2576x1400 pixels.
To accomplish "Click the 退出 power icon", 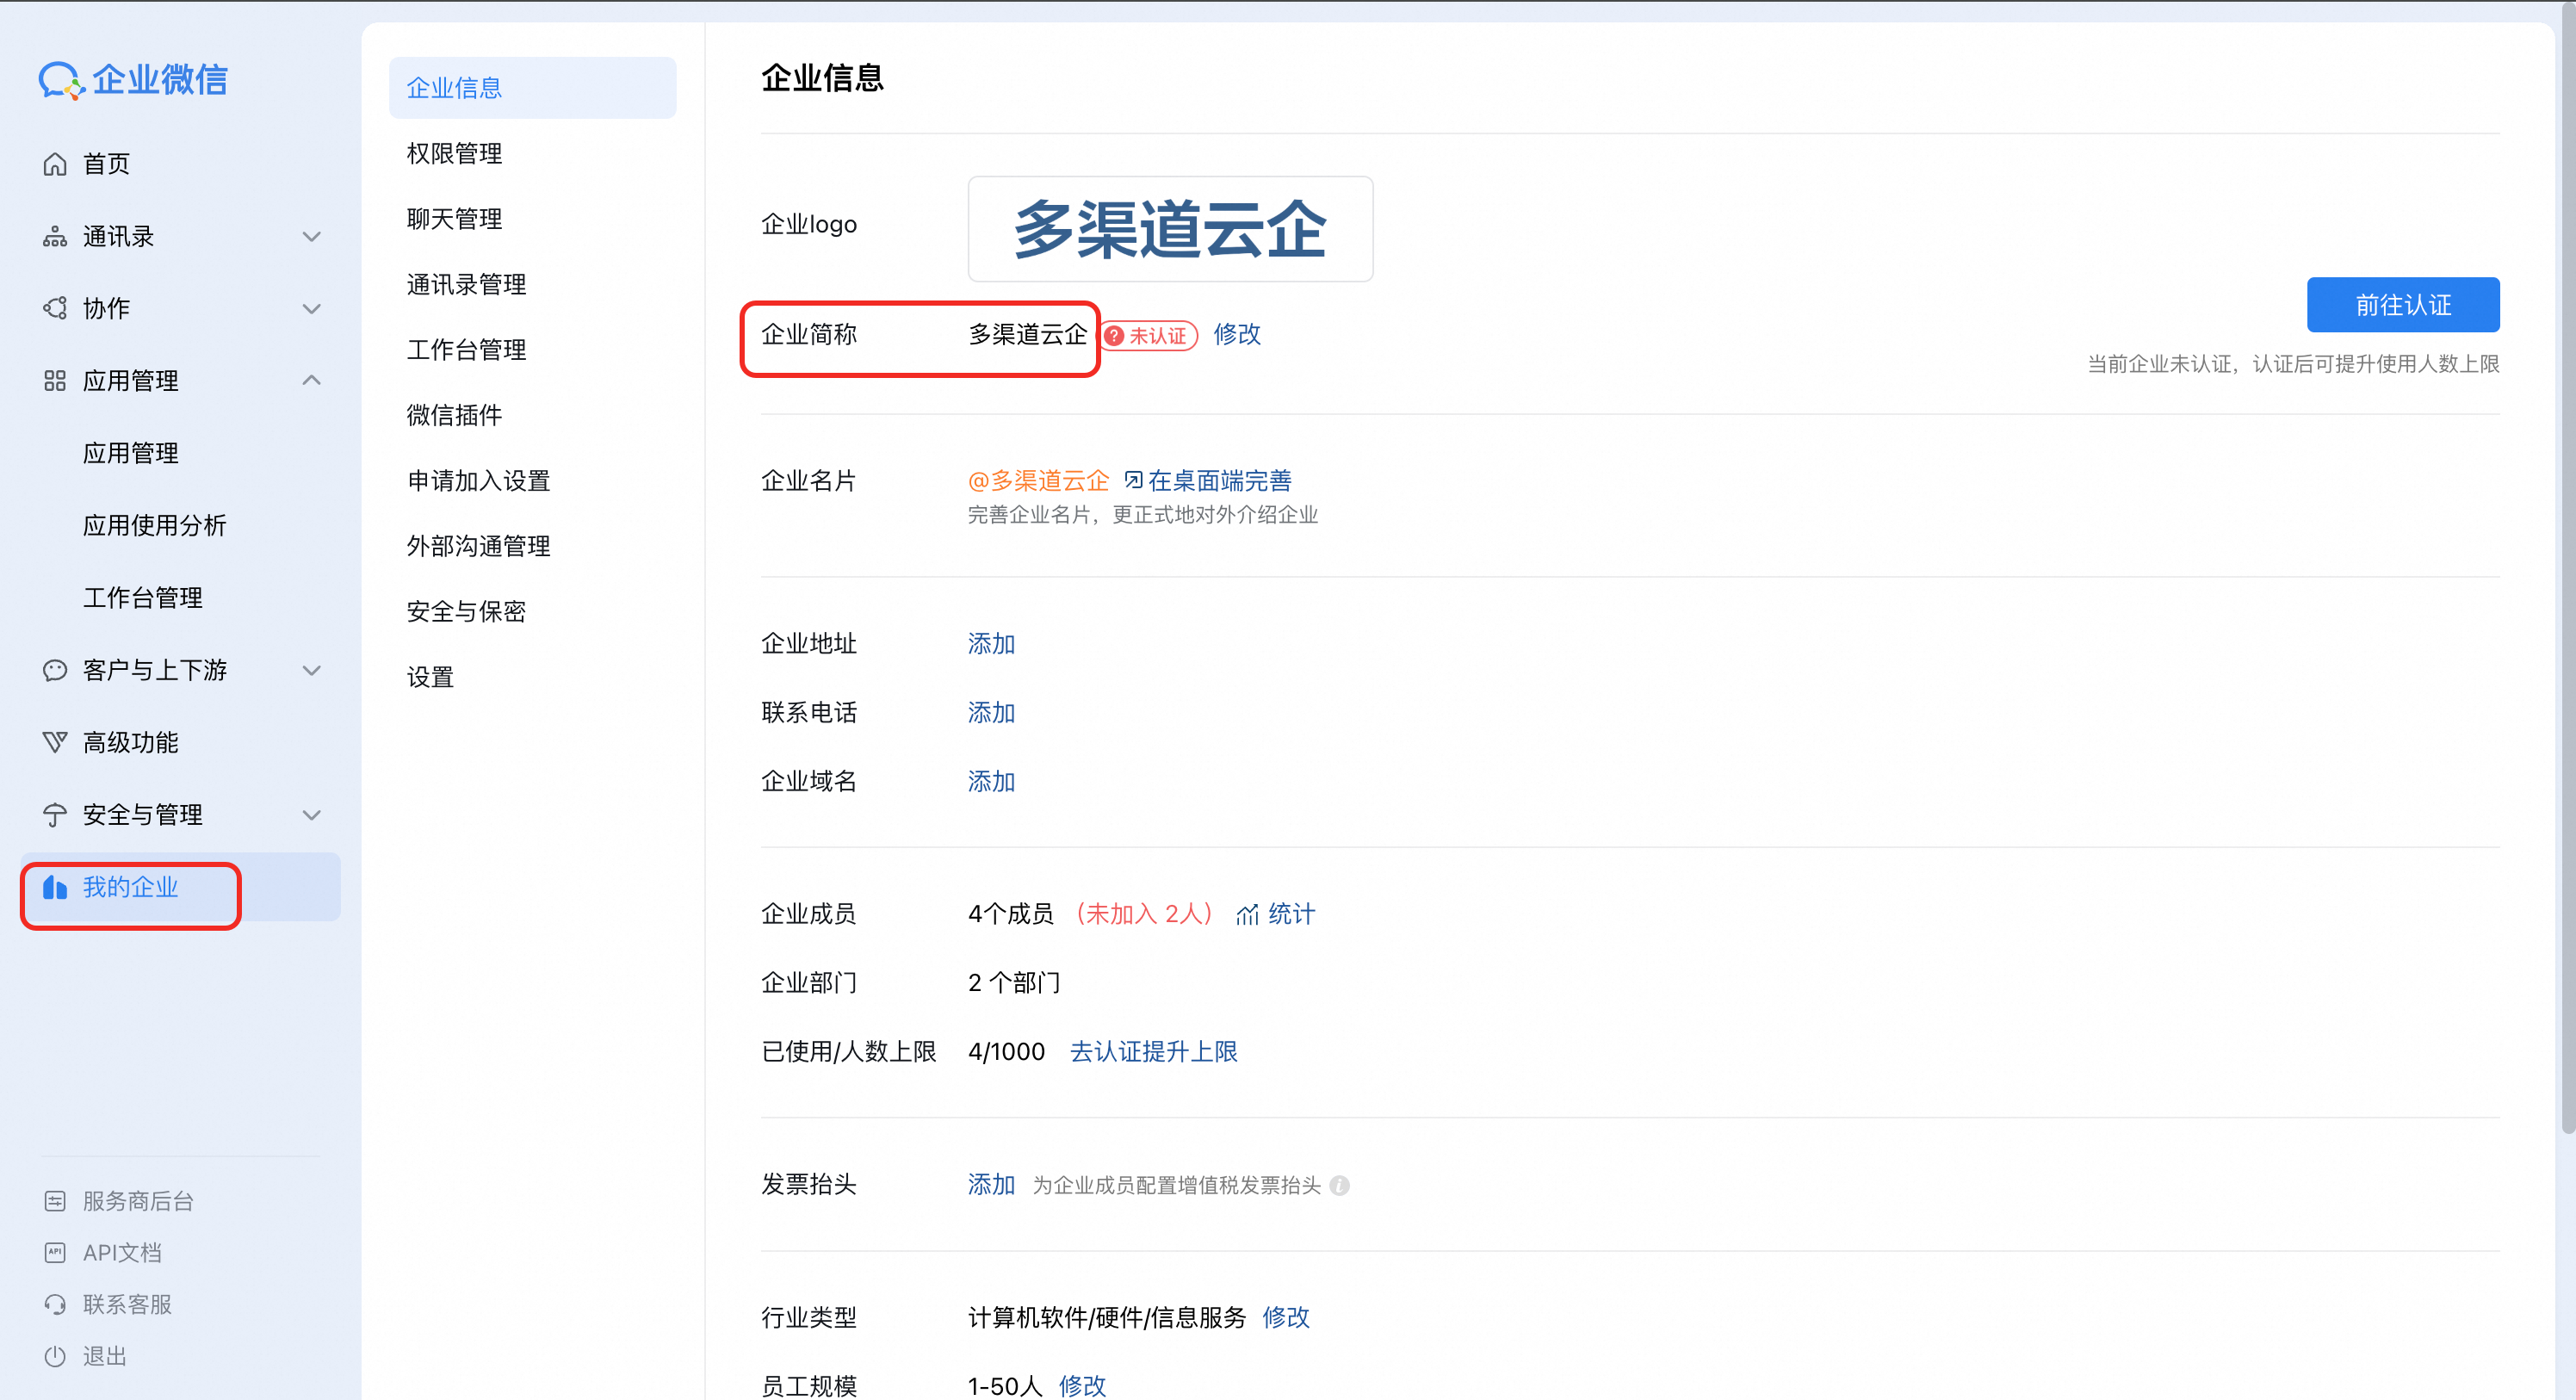I will pos(55,1357).
